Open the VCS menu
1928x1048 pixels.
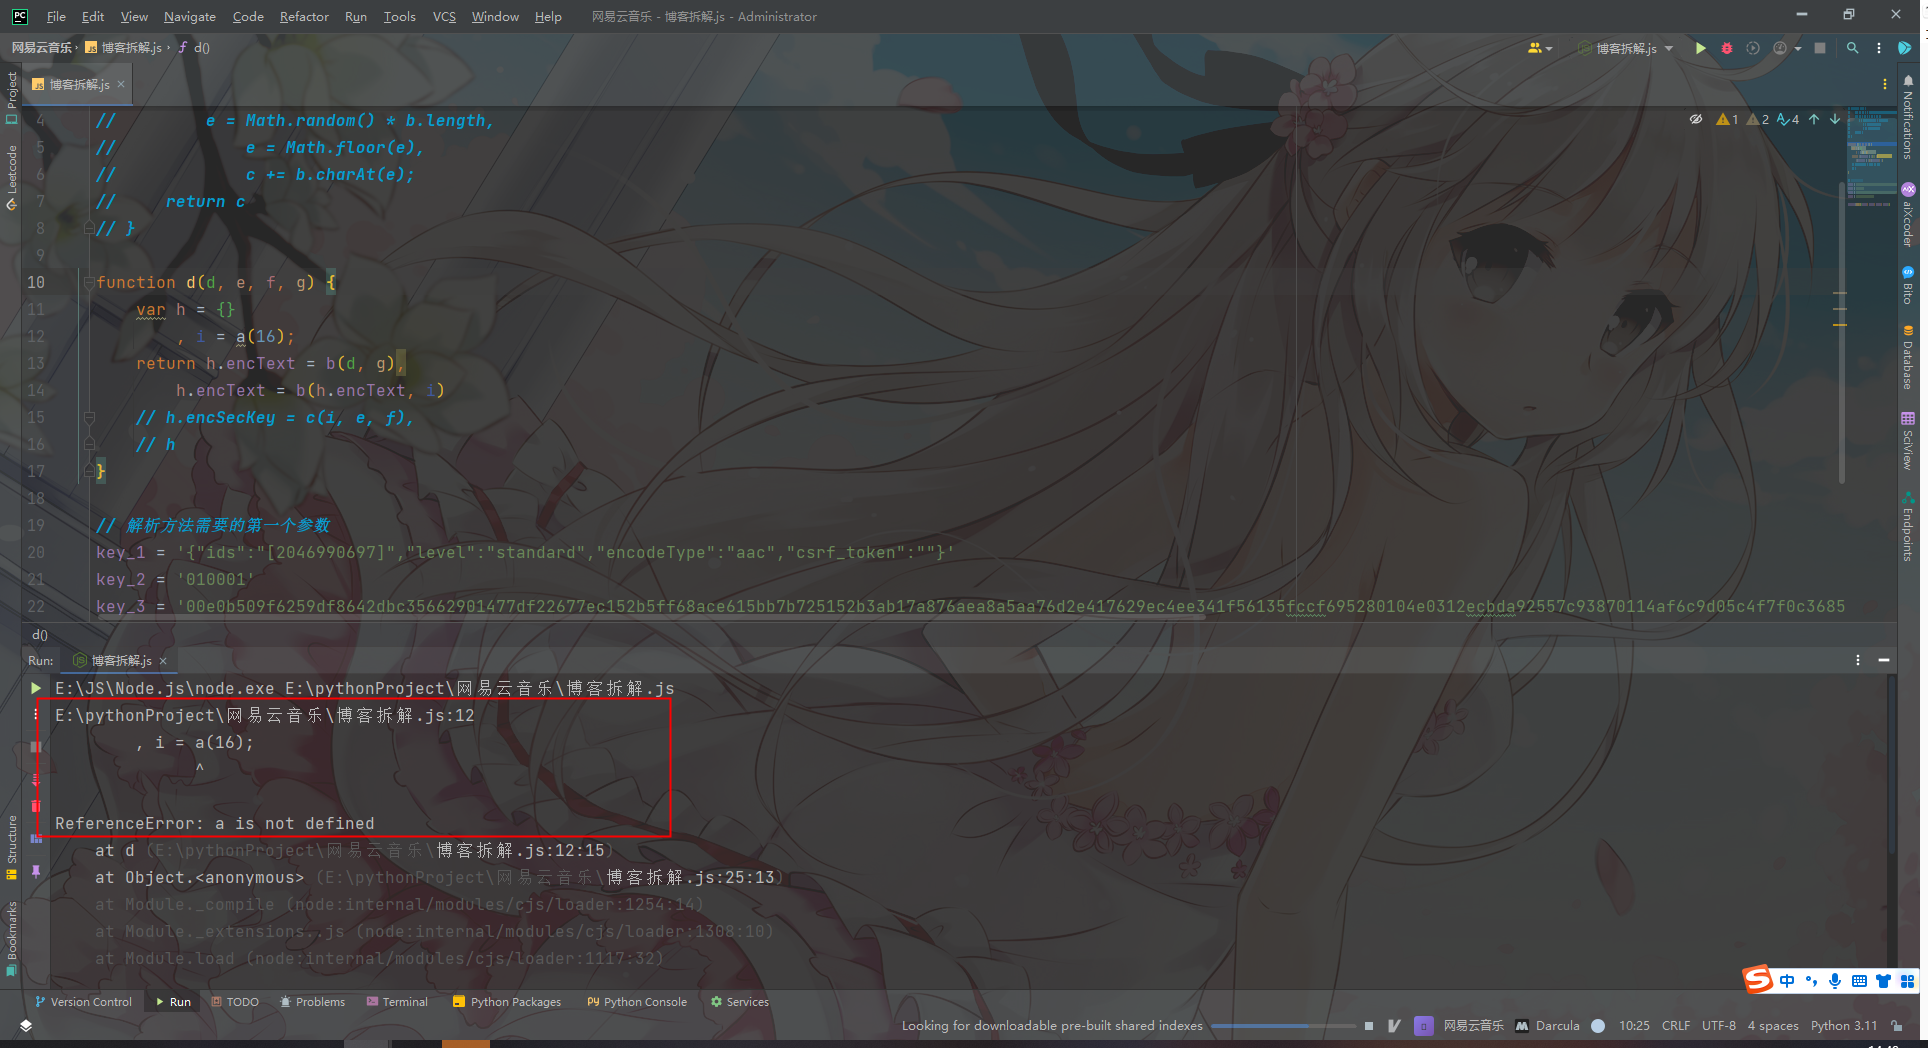coord(444,16)
